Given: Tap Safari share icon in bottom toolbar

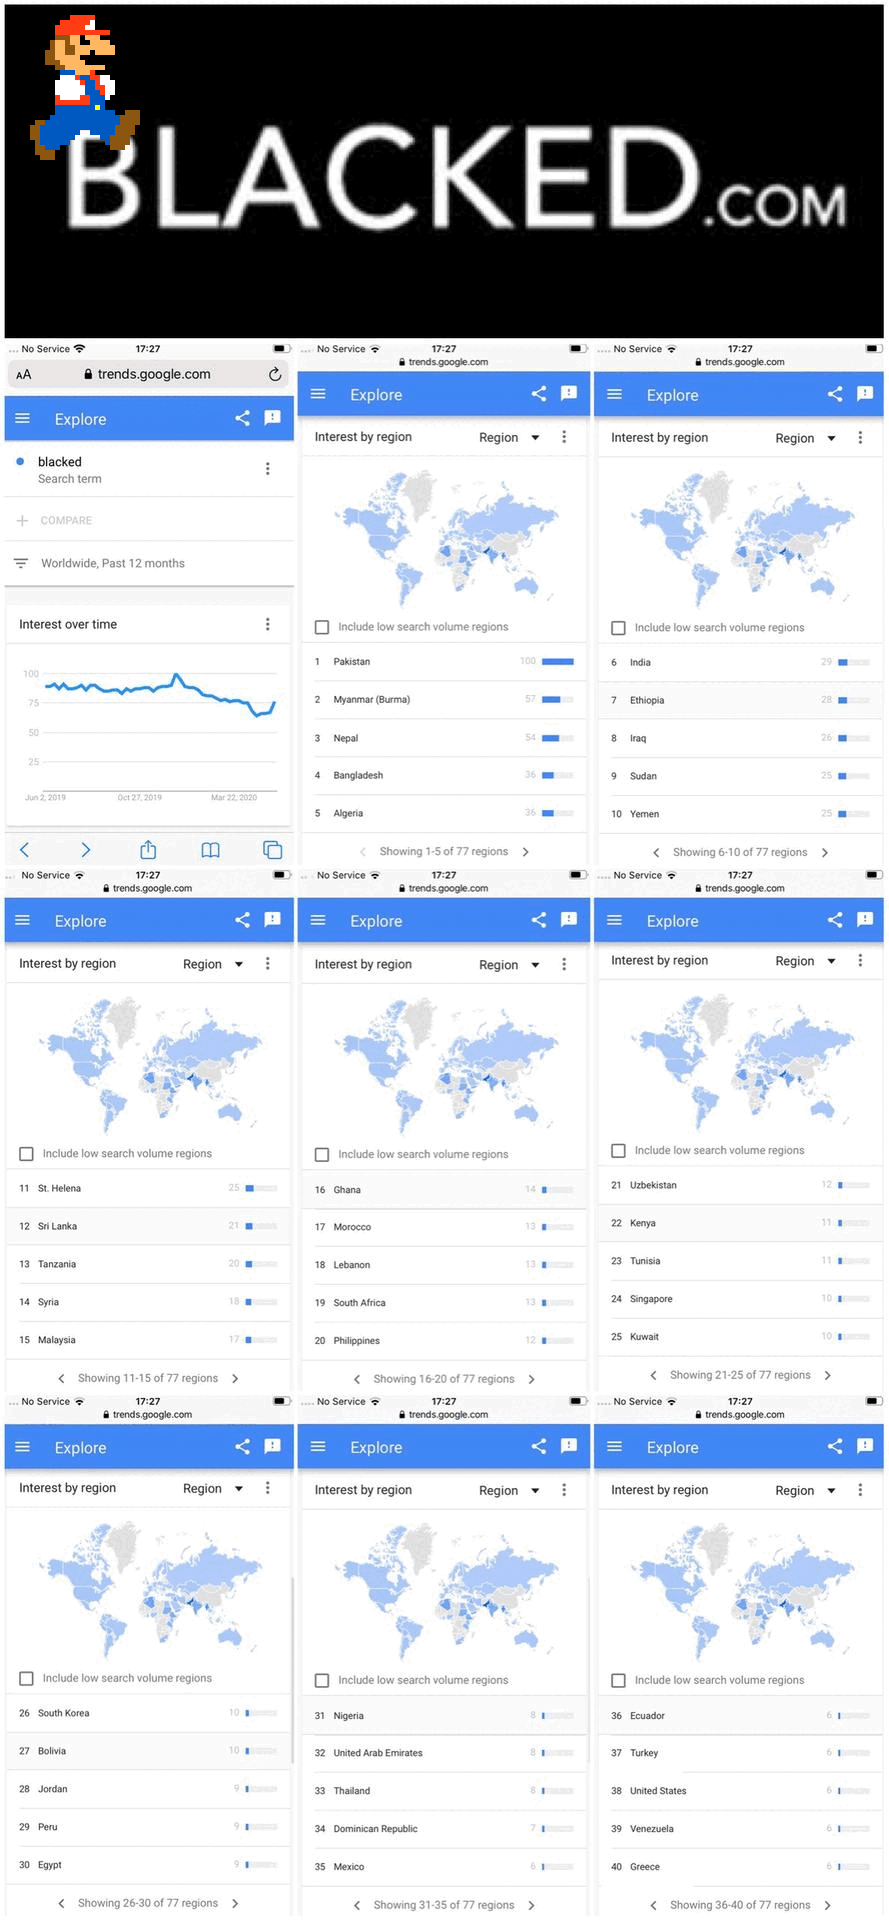Looking at the screenshot, I should point(148,850).
